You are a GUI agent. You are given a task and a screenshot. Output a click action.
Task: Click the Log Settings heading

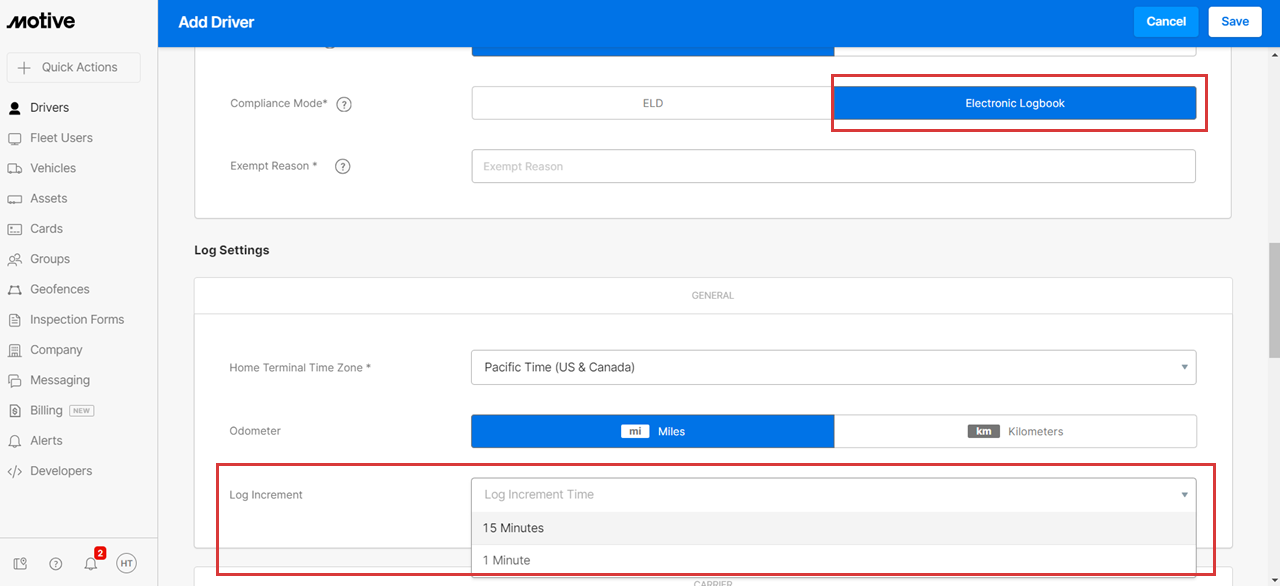coord(231,250)
